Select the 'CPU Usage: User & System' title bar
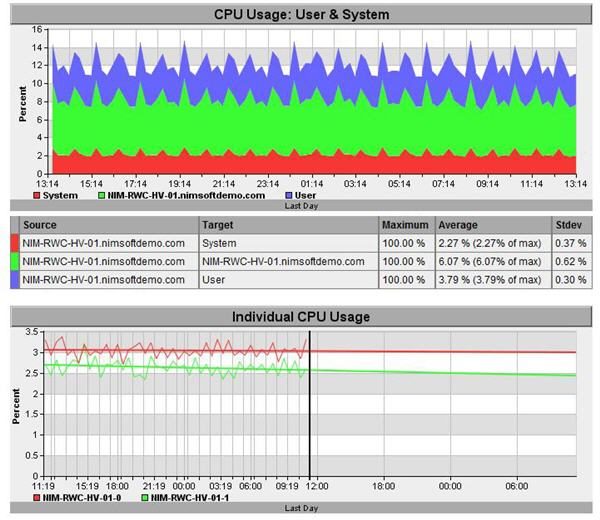The height and width of the screenshot is (520, 600). pos(301,15)
